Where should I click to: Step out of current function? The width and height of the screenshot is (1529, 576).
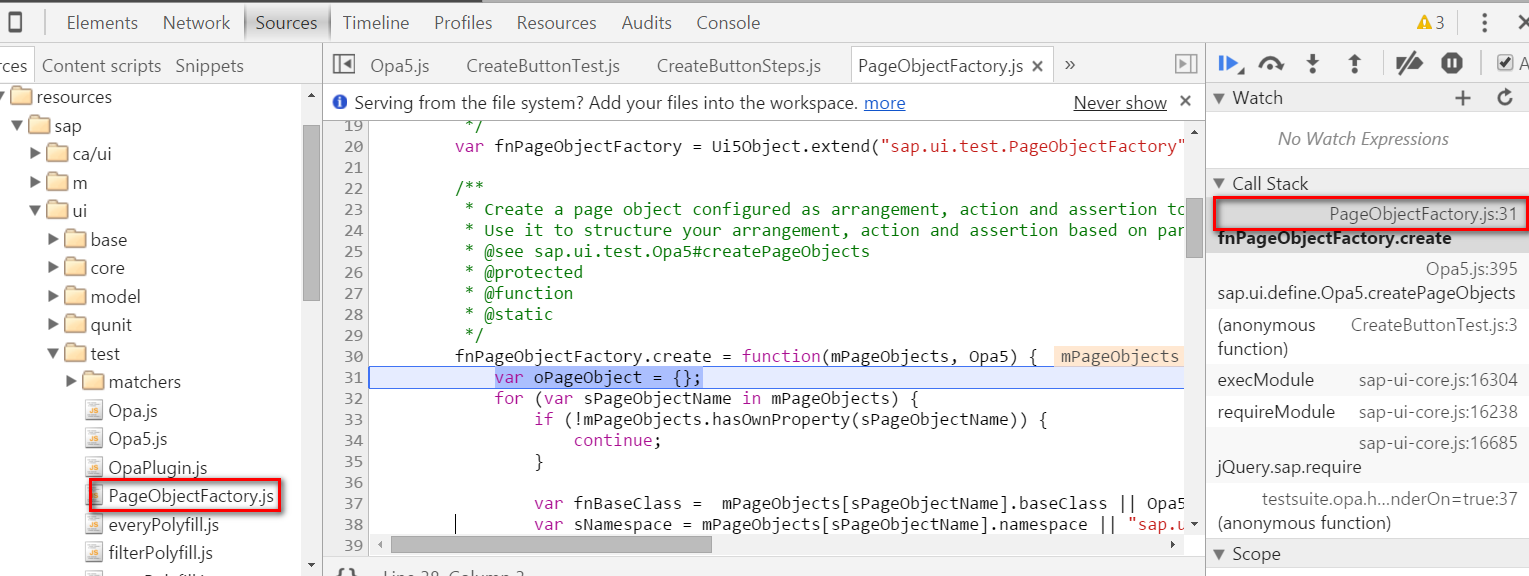(x=1354, y=64)
